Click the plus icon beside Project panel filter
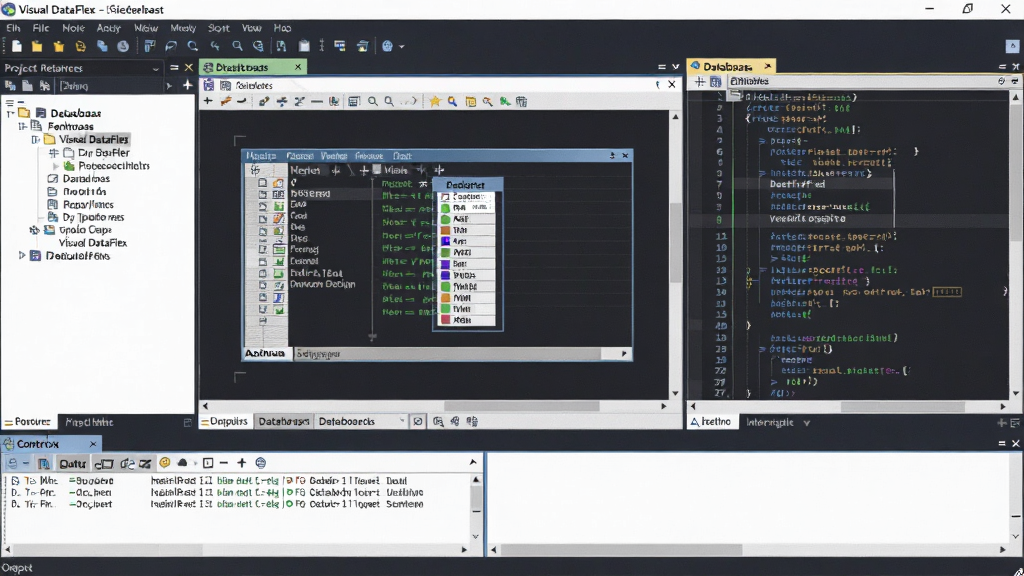1024x576 pixels. coord(187,86)
